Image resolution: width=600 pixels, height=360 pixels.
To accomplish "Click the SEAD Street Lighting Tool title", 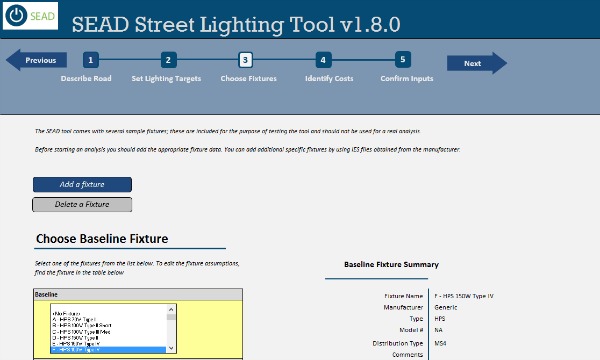I will [x=236, y=24].
